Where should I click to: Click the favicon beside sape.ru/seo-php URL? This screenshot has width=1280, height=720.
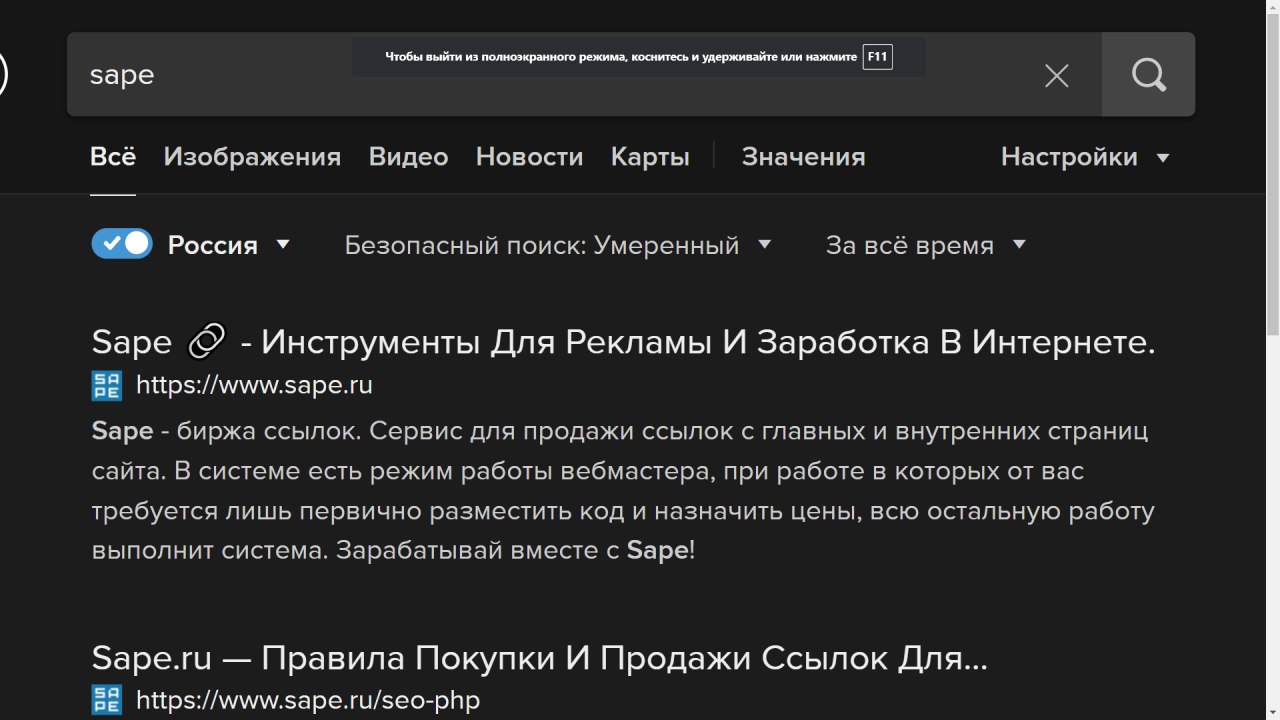click(x=106, y=700)
